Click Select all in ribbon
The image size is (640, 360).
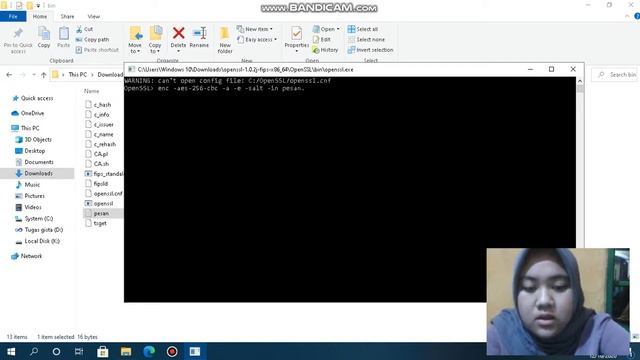pos(363,29)
